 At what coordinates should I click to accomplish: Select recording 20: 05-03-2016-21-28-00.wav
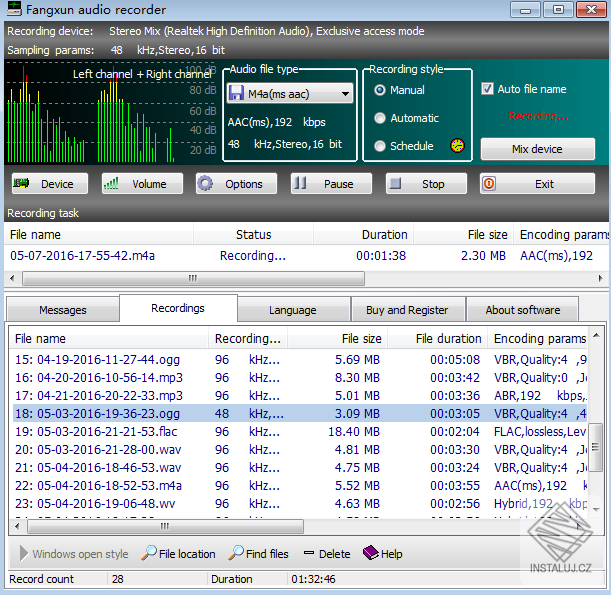coord(300,450)
